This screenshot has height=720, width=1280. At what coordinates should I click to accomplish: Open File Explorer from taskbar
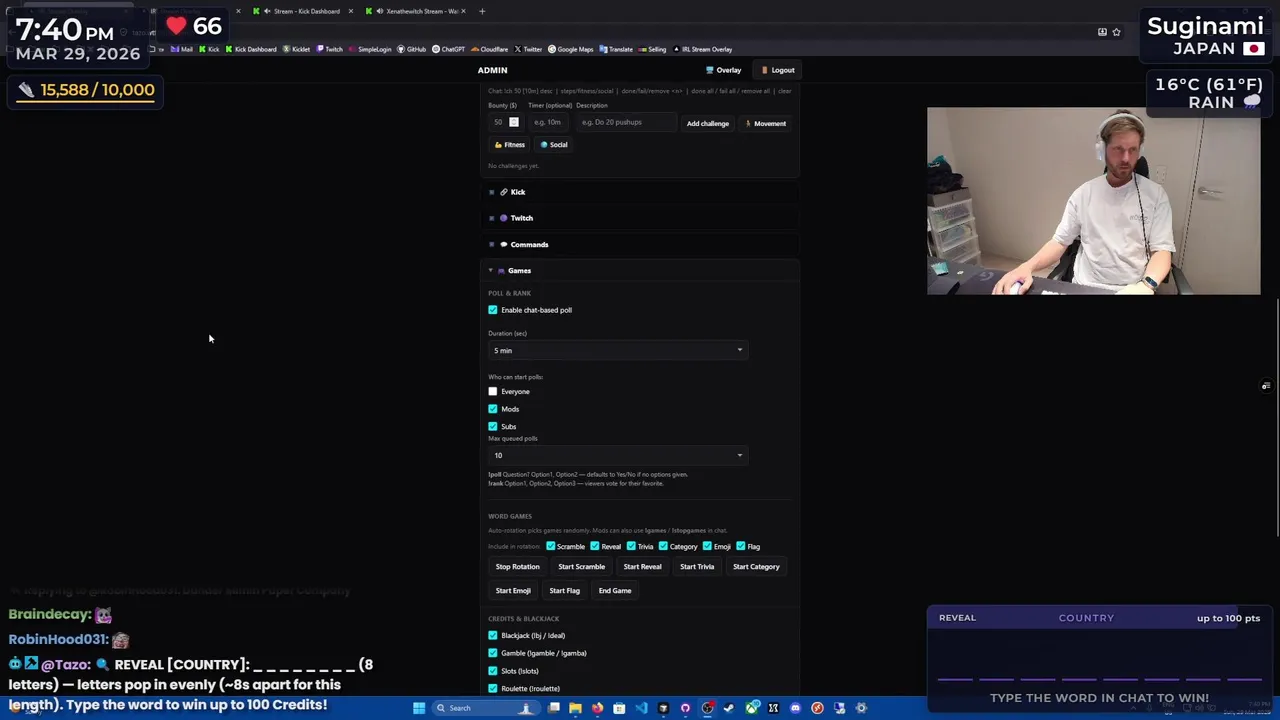pyautogui.click(x=575, y=708)
